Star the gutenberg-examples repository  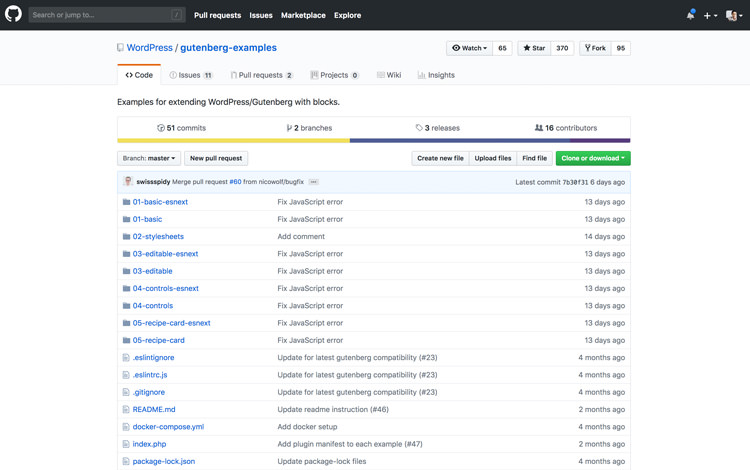[x=533, y=48]
